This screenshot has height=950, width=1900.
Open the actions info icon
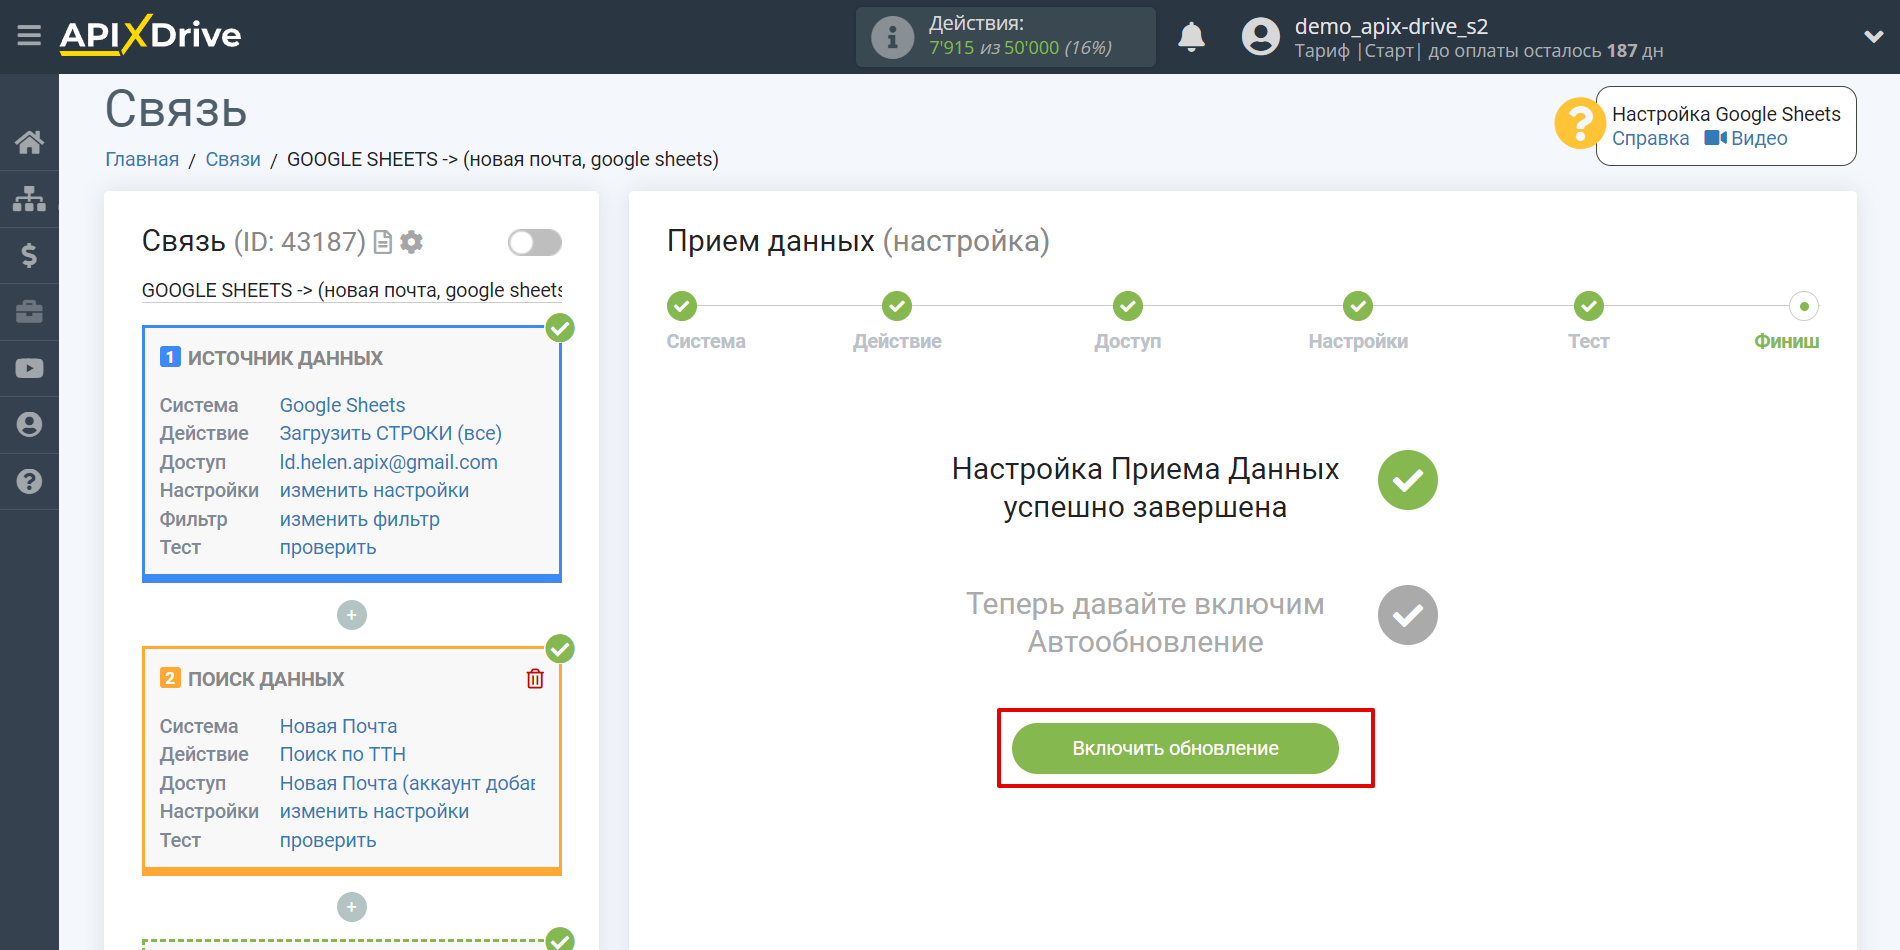click(x=892, y=37)
